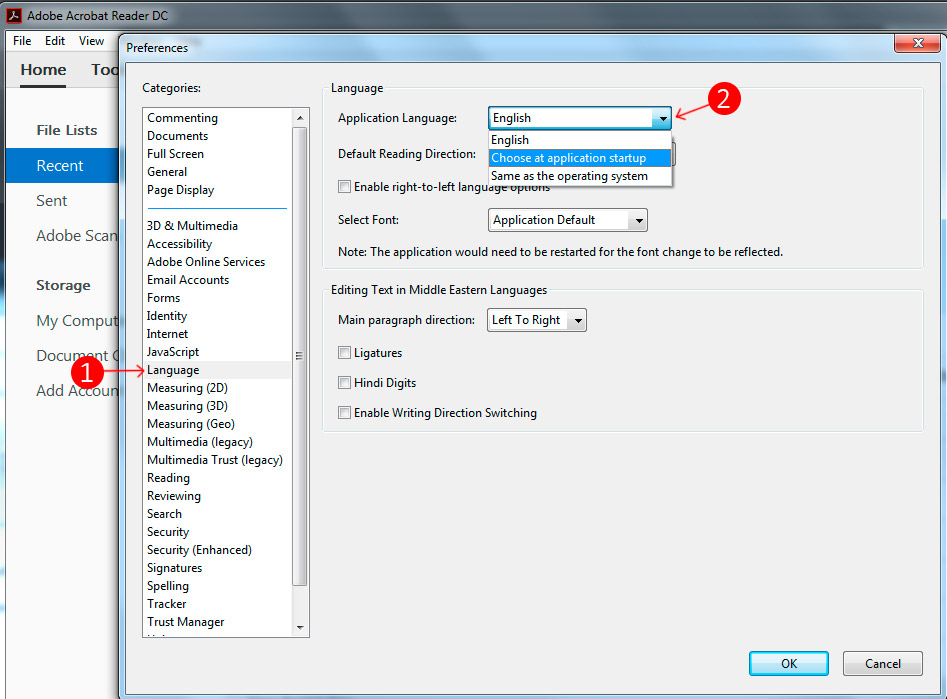The height and width of the screenshot is (699, 947).
Task: Select Reading category
Action: (169, 478)
